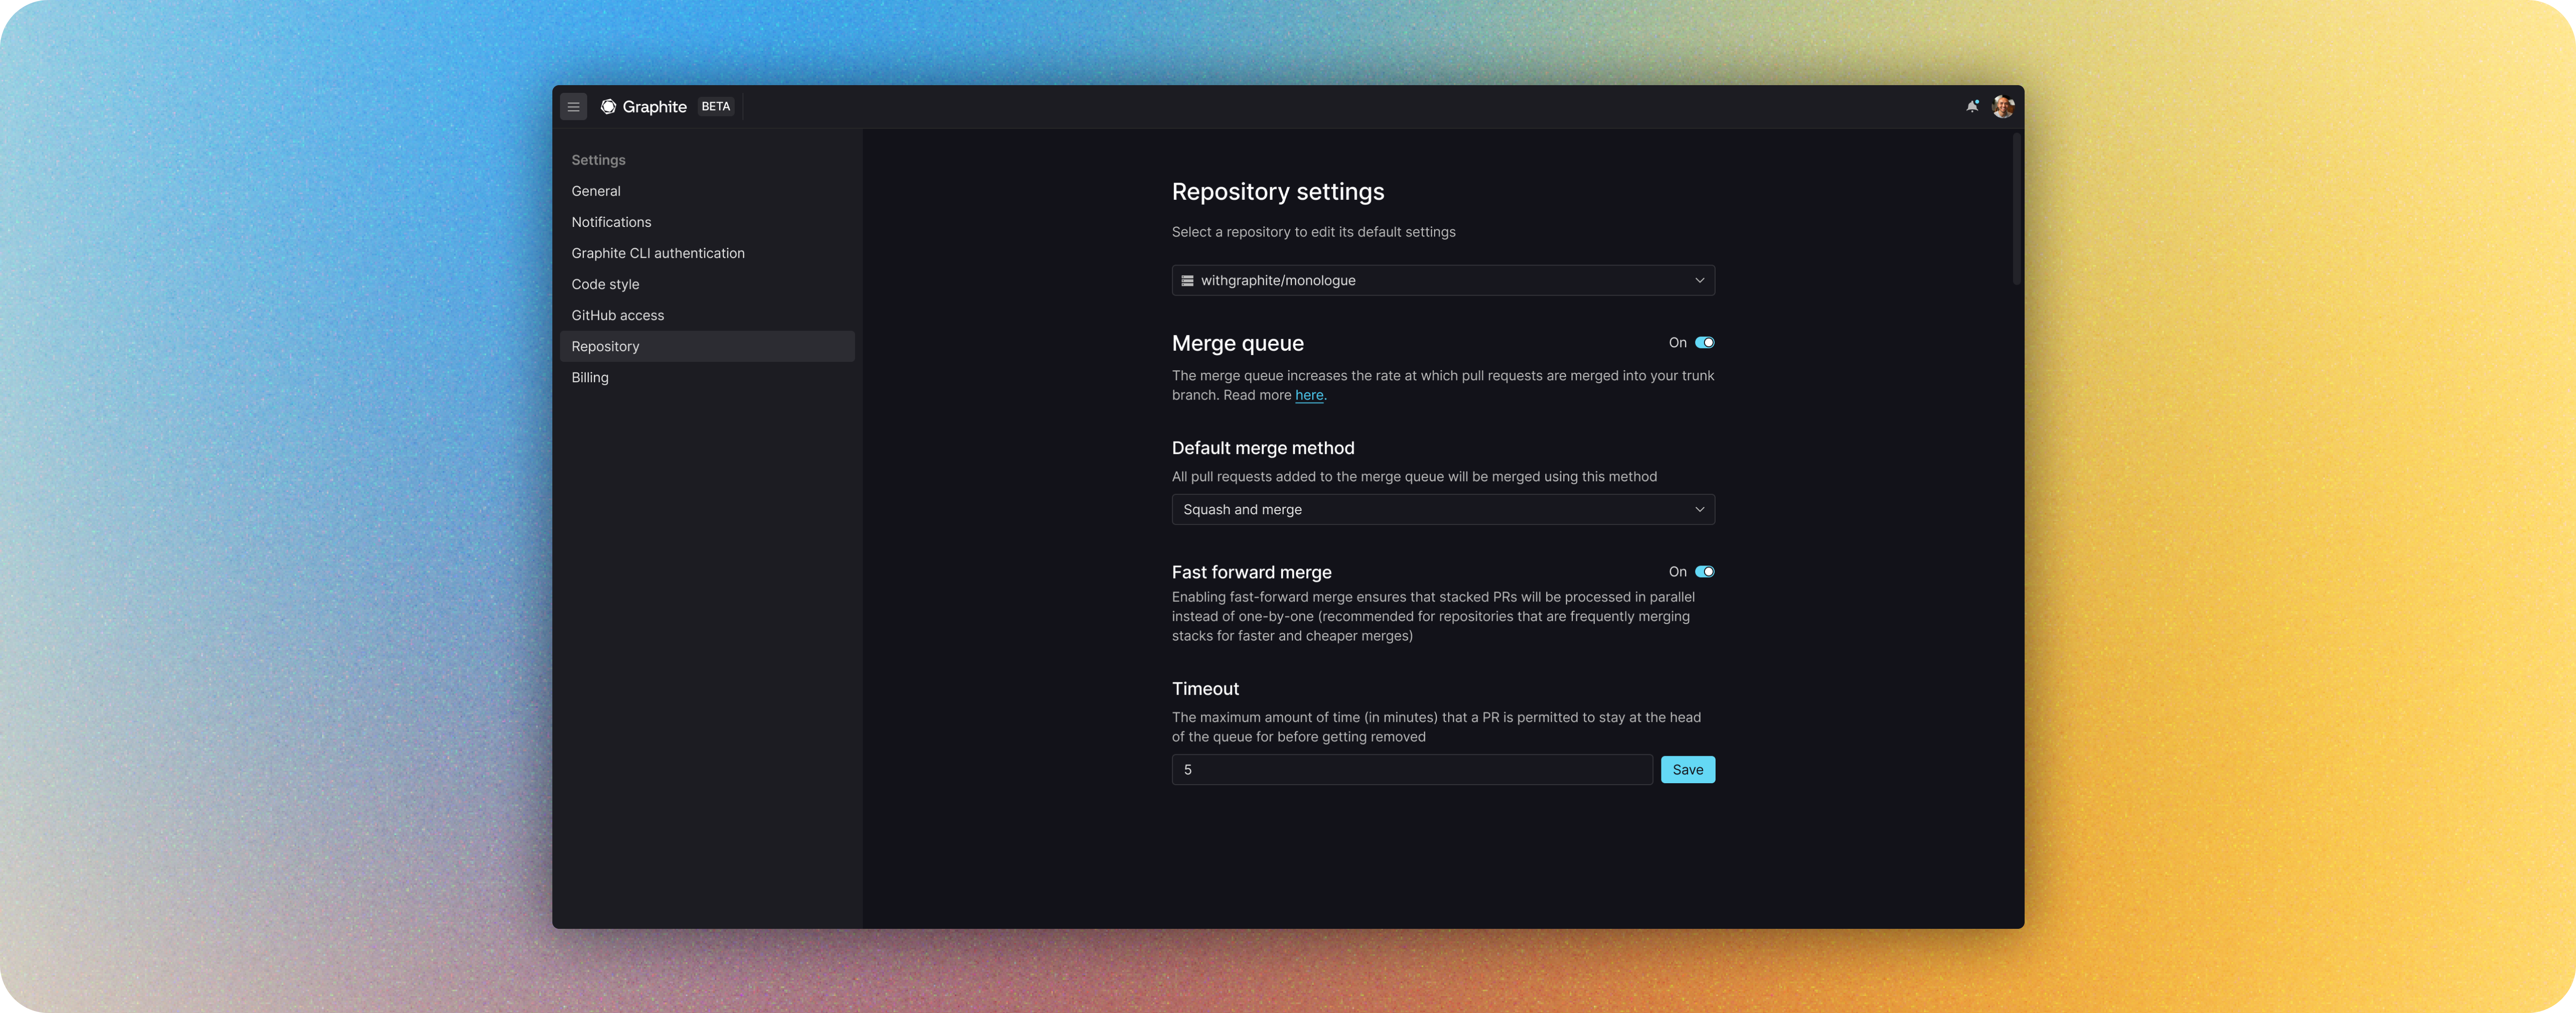2576x1013 pixels.
Task: Click the Fast forward merge 'On' label
Action: coord(1677,572)
